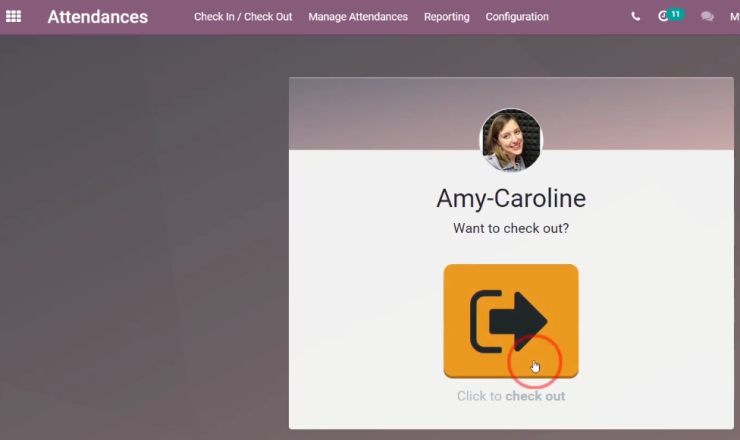Open the apps grid home menu
740x440 pixels.
click(13, 17)
